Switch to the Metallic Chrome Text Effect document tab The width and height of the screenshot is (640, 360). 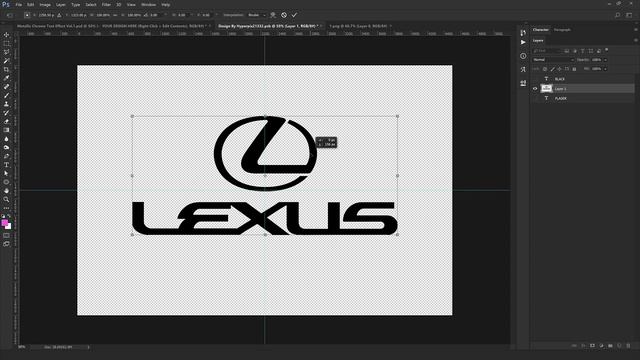[x=112, y=26]
